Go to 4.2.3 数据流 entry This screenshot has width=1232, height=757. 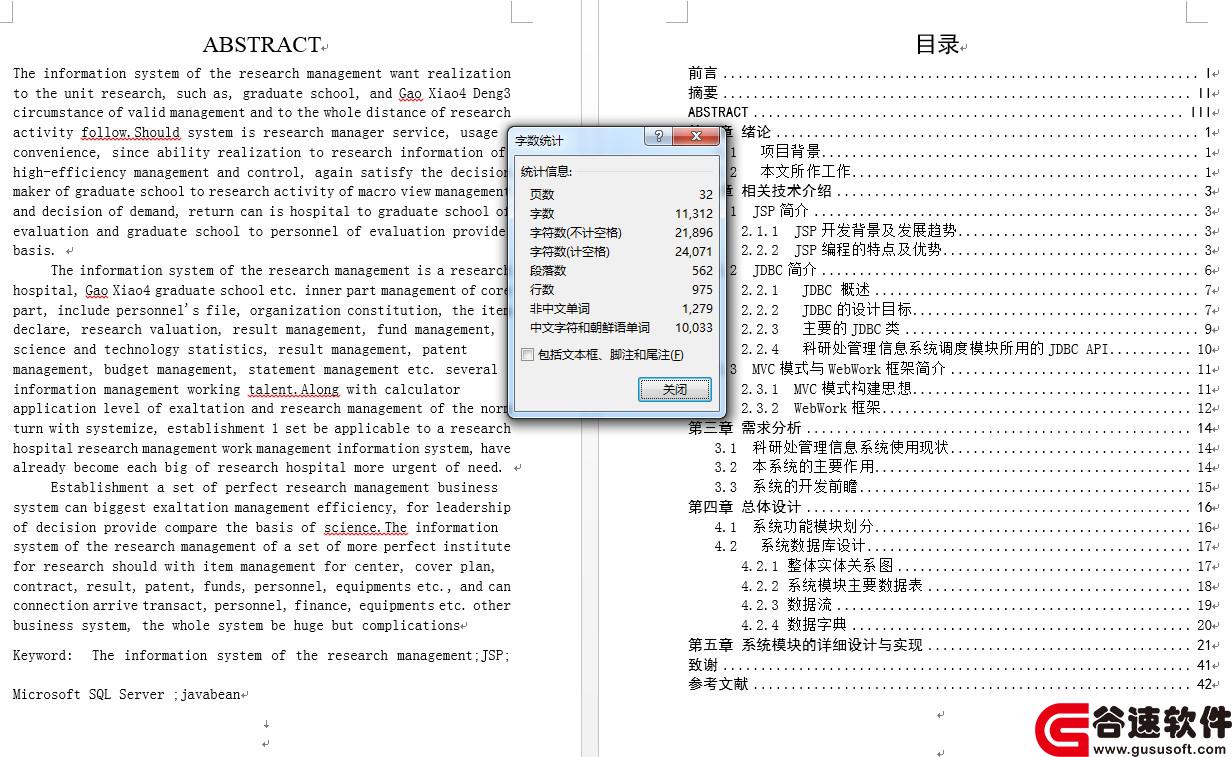click(976, 605)
